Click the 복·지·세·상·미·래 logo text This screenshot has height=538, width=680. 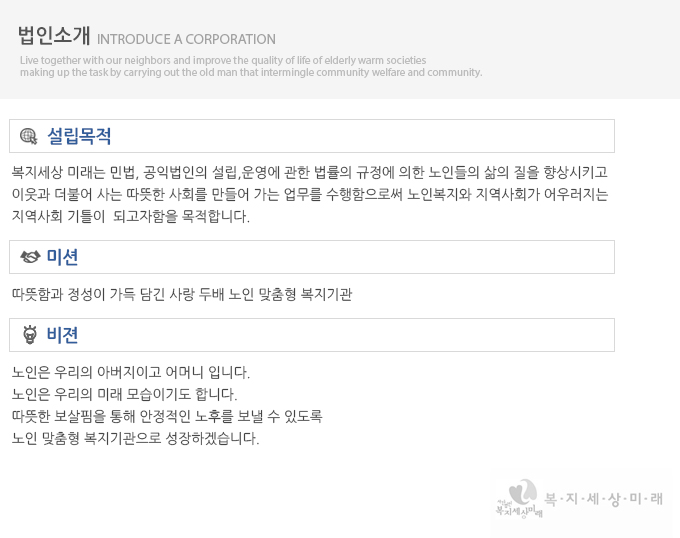coord(603,498)
